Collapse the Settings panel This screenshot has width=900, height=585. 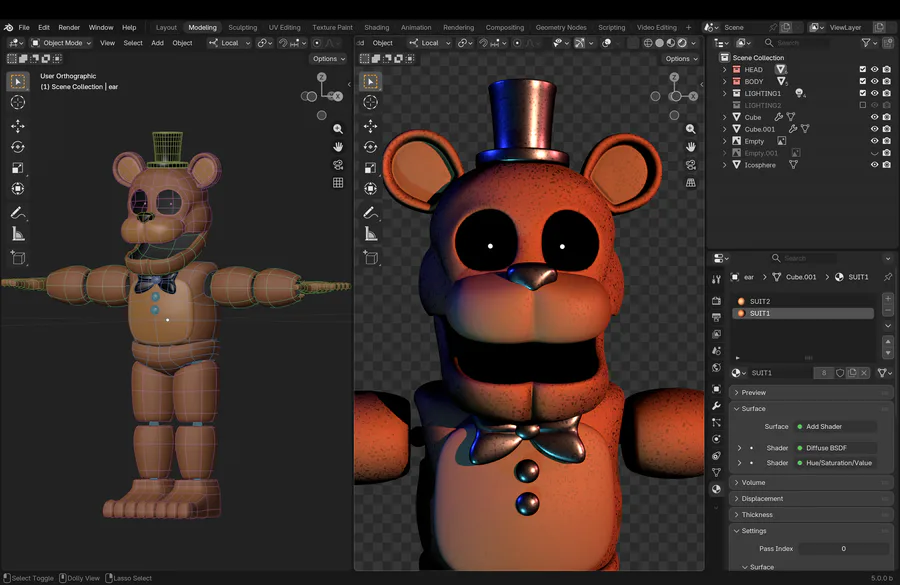810,531
